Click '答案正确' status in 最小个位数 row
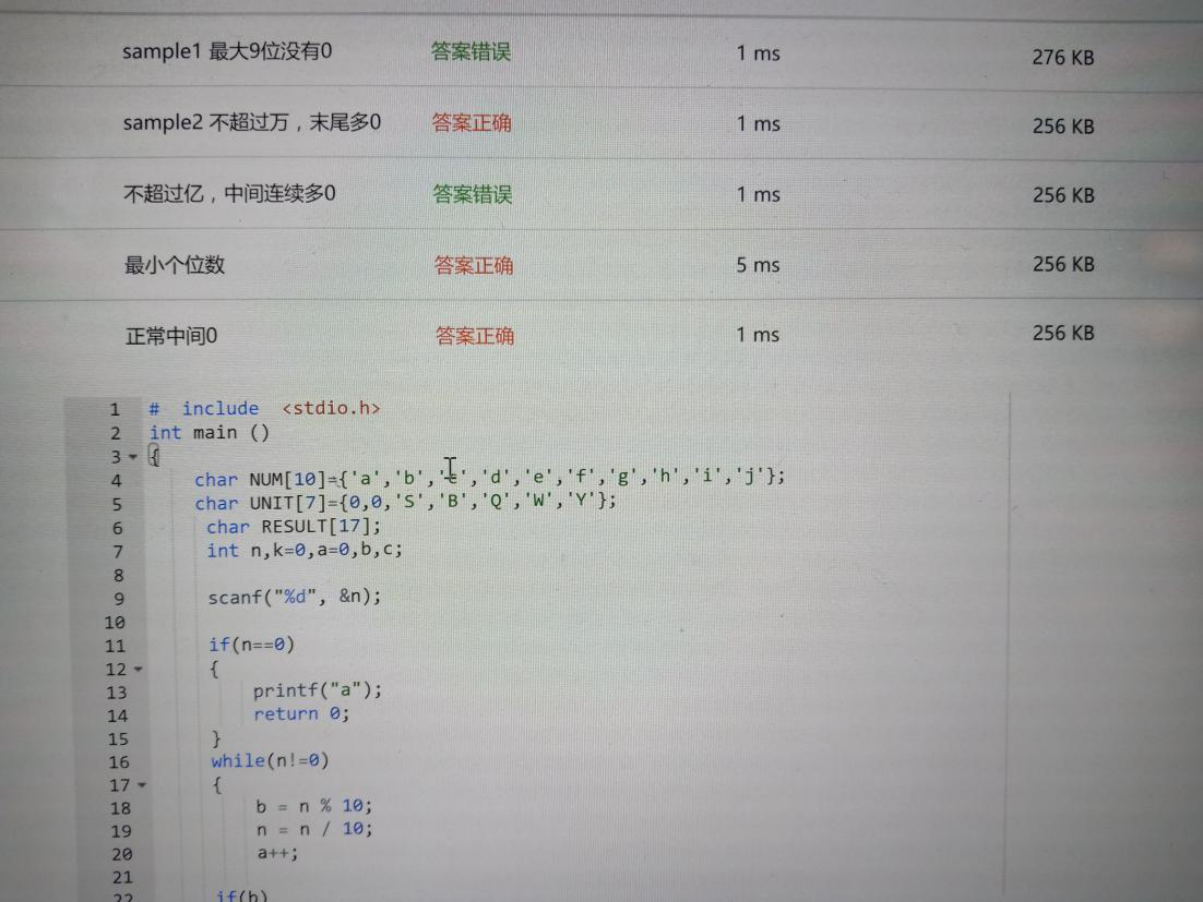The image size is (1203, 902). click(474, 265)
